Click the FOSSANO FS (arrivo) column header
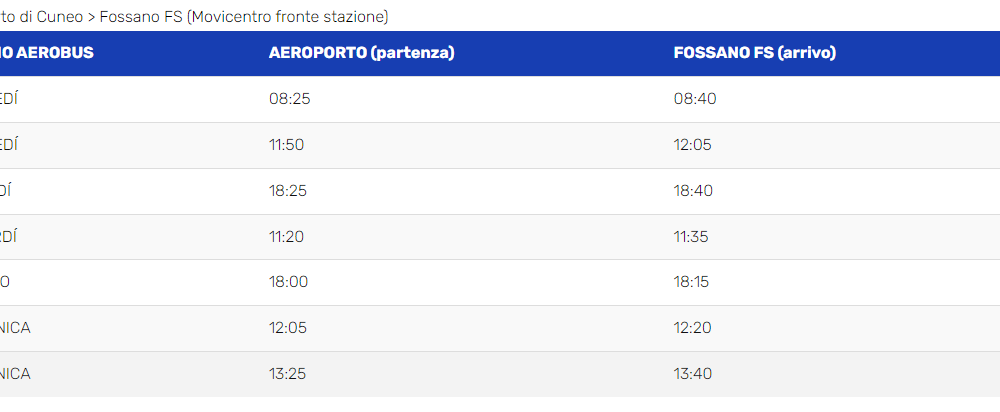 point(754,53)
